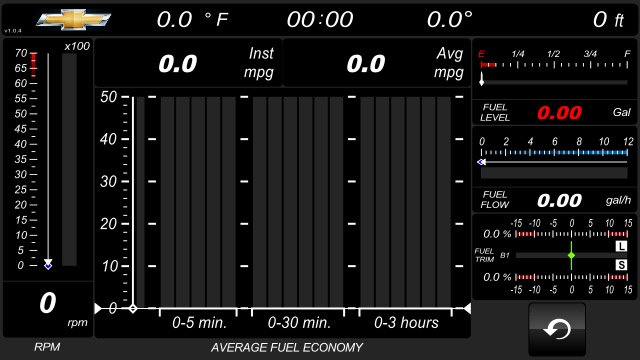Click the diamond marker on the mpg axis
The width and height of the screenshot is (640, 360).
pyautogui.click(x=133, y=309)
